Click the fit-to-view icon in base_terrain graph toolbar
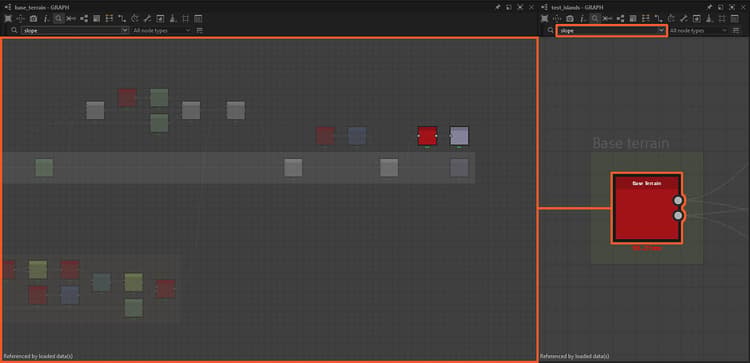 [x=8, y=19]
